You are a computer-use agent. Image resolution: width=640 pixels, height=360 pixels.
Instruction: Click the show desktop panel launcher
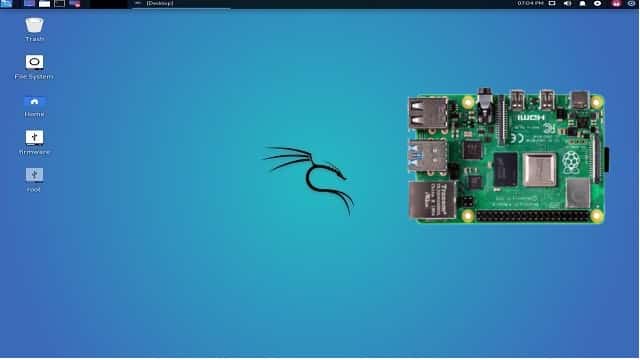tap(29, 4)
